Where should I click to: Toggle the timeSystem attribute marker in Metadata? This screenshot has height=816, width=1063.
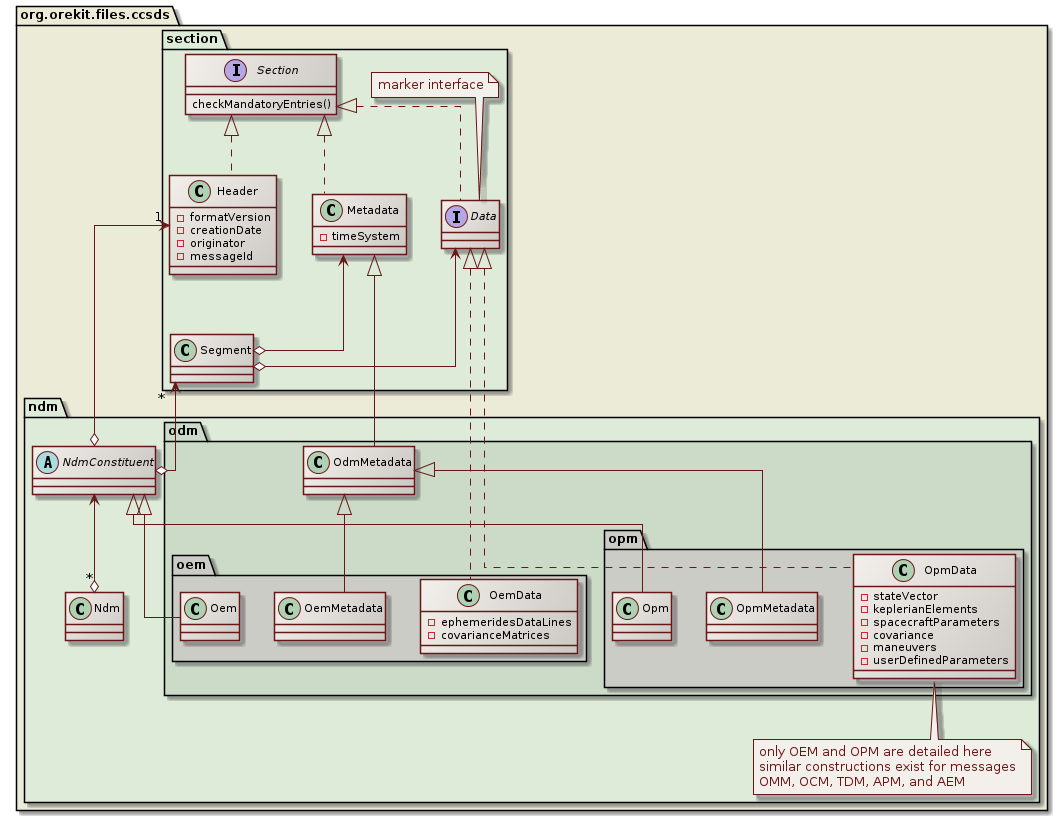[x=324, y=237]
